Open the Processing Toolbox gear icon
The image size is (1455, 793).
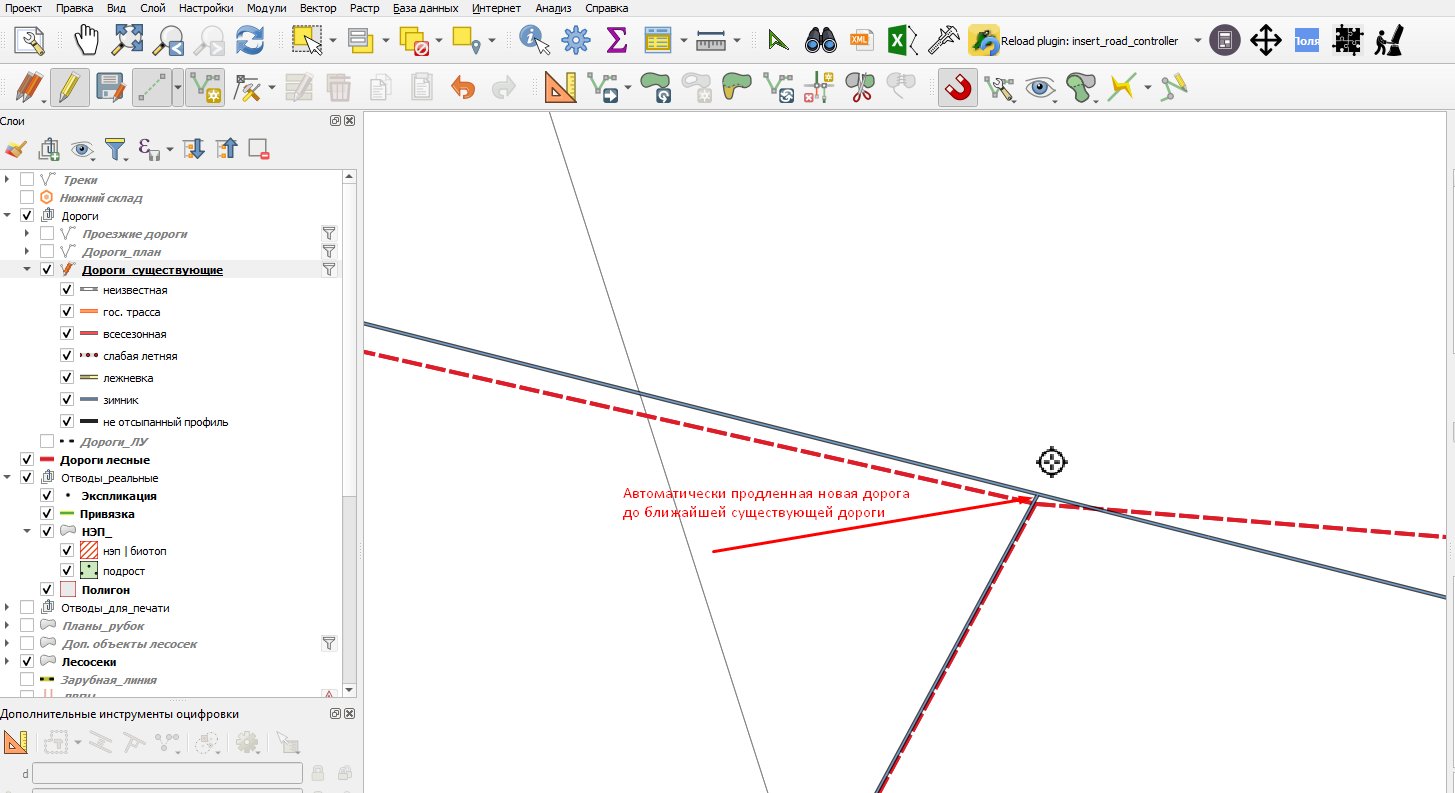click(x=576, y=41)
